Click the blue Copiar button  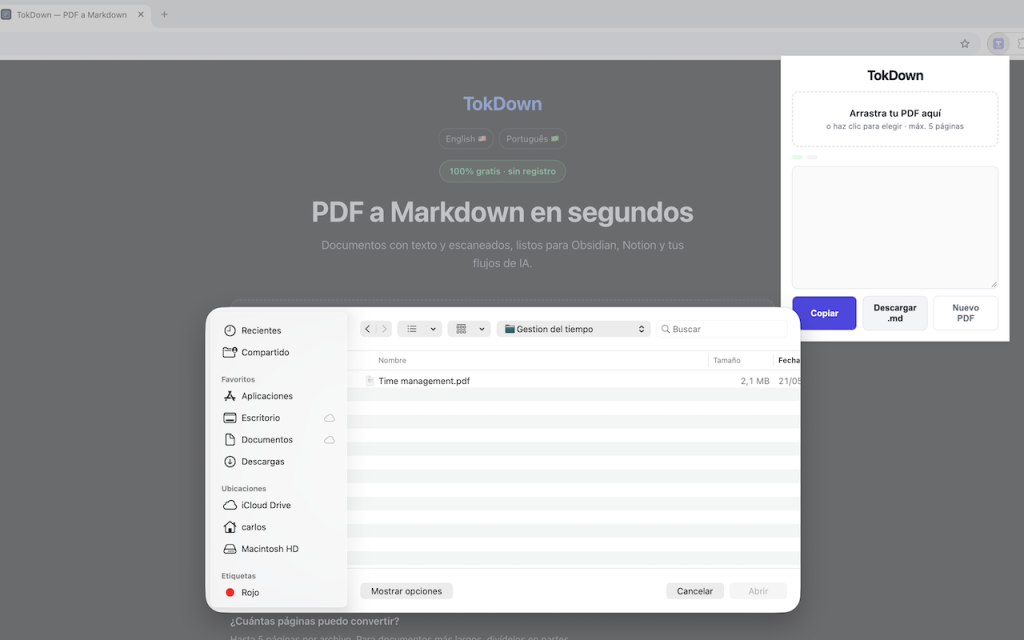click(x=824, y=313)
